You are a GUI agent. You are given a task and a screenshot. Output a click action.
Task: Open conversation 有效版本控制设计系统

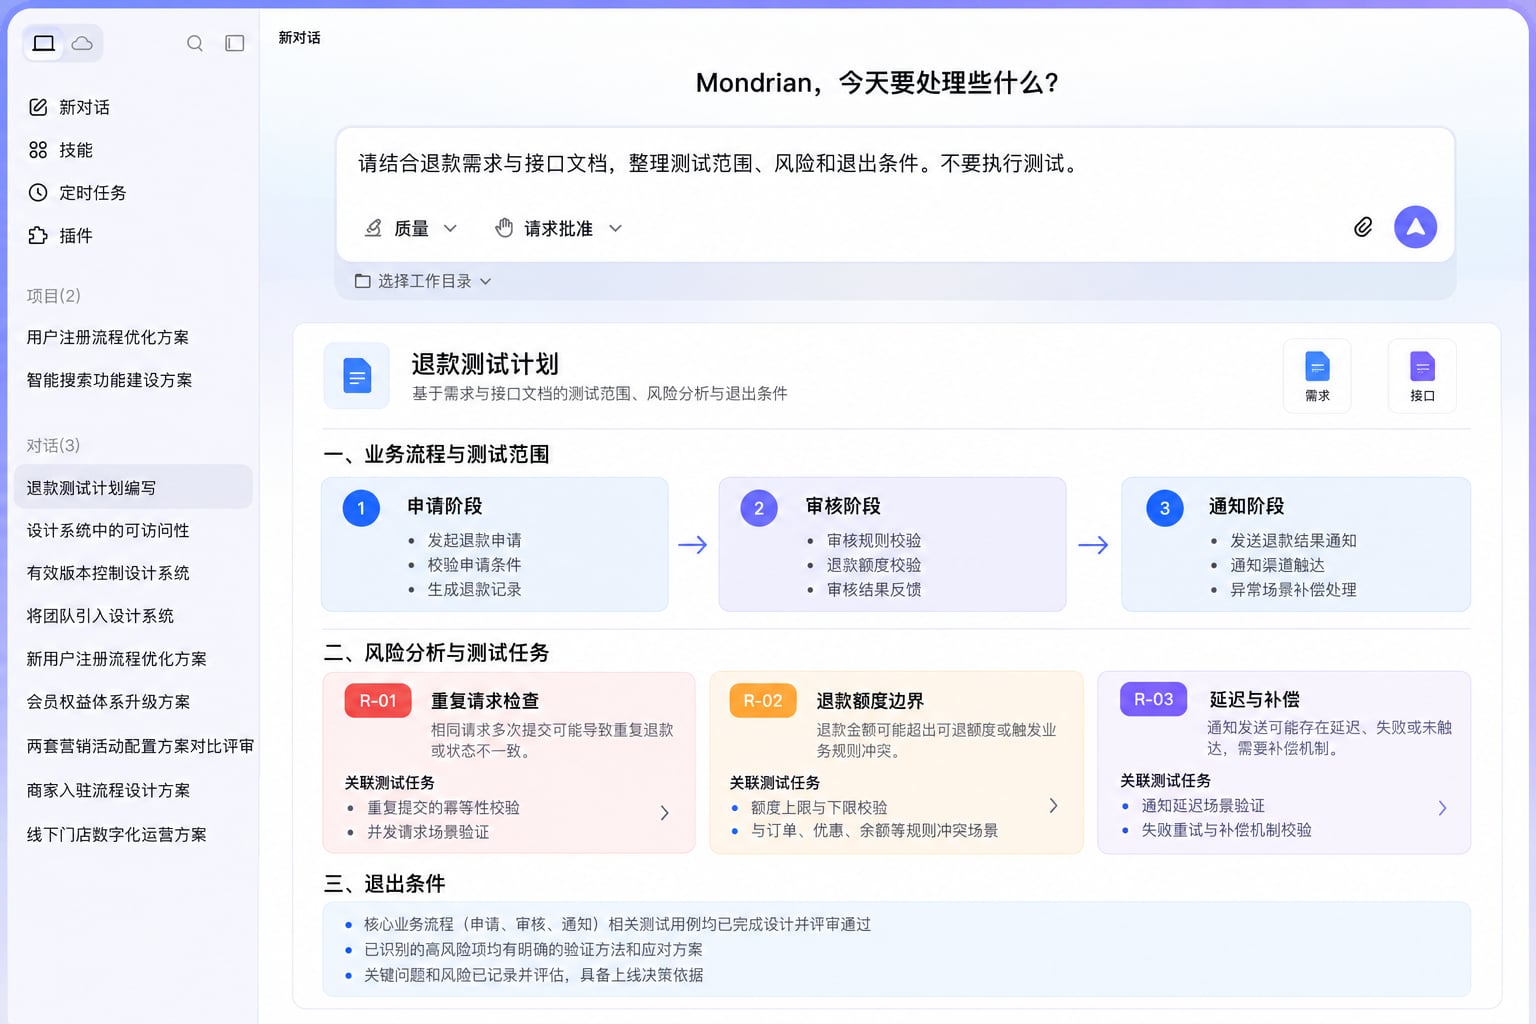tap(108, 573)
